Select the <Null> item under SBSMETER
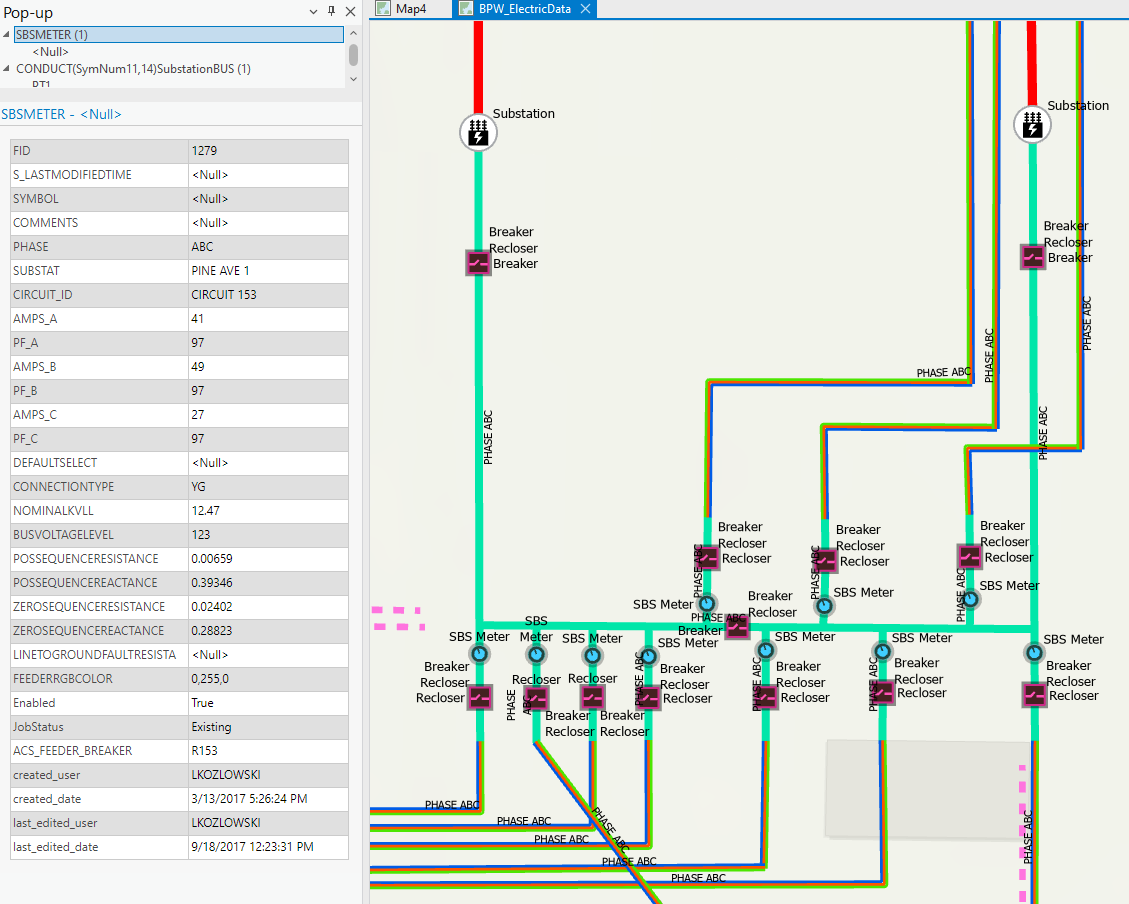 coord(50,51)
